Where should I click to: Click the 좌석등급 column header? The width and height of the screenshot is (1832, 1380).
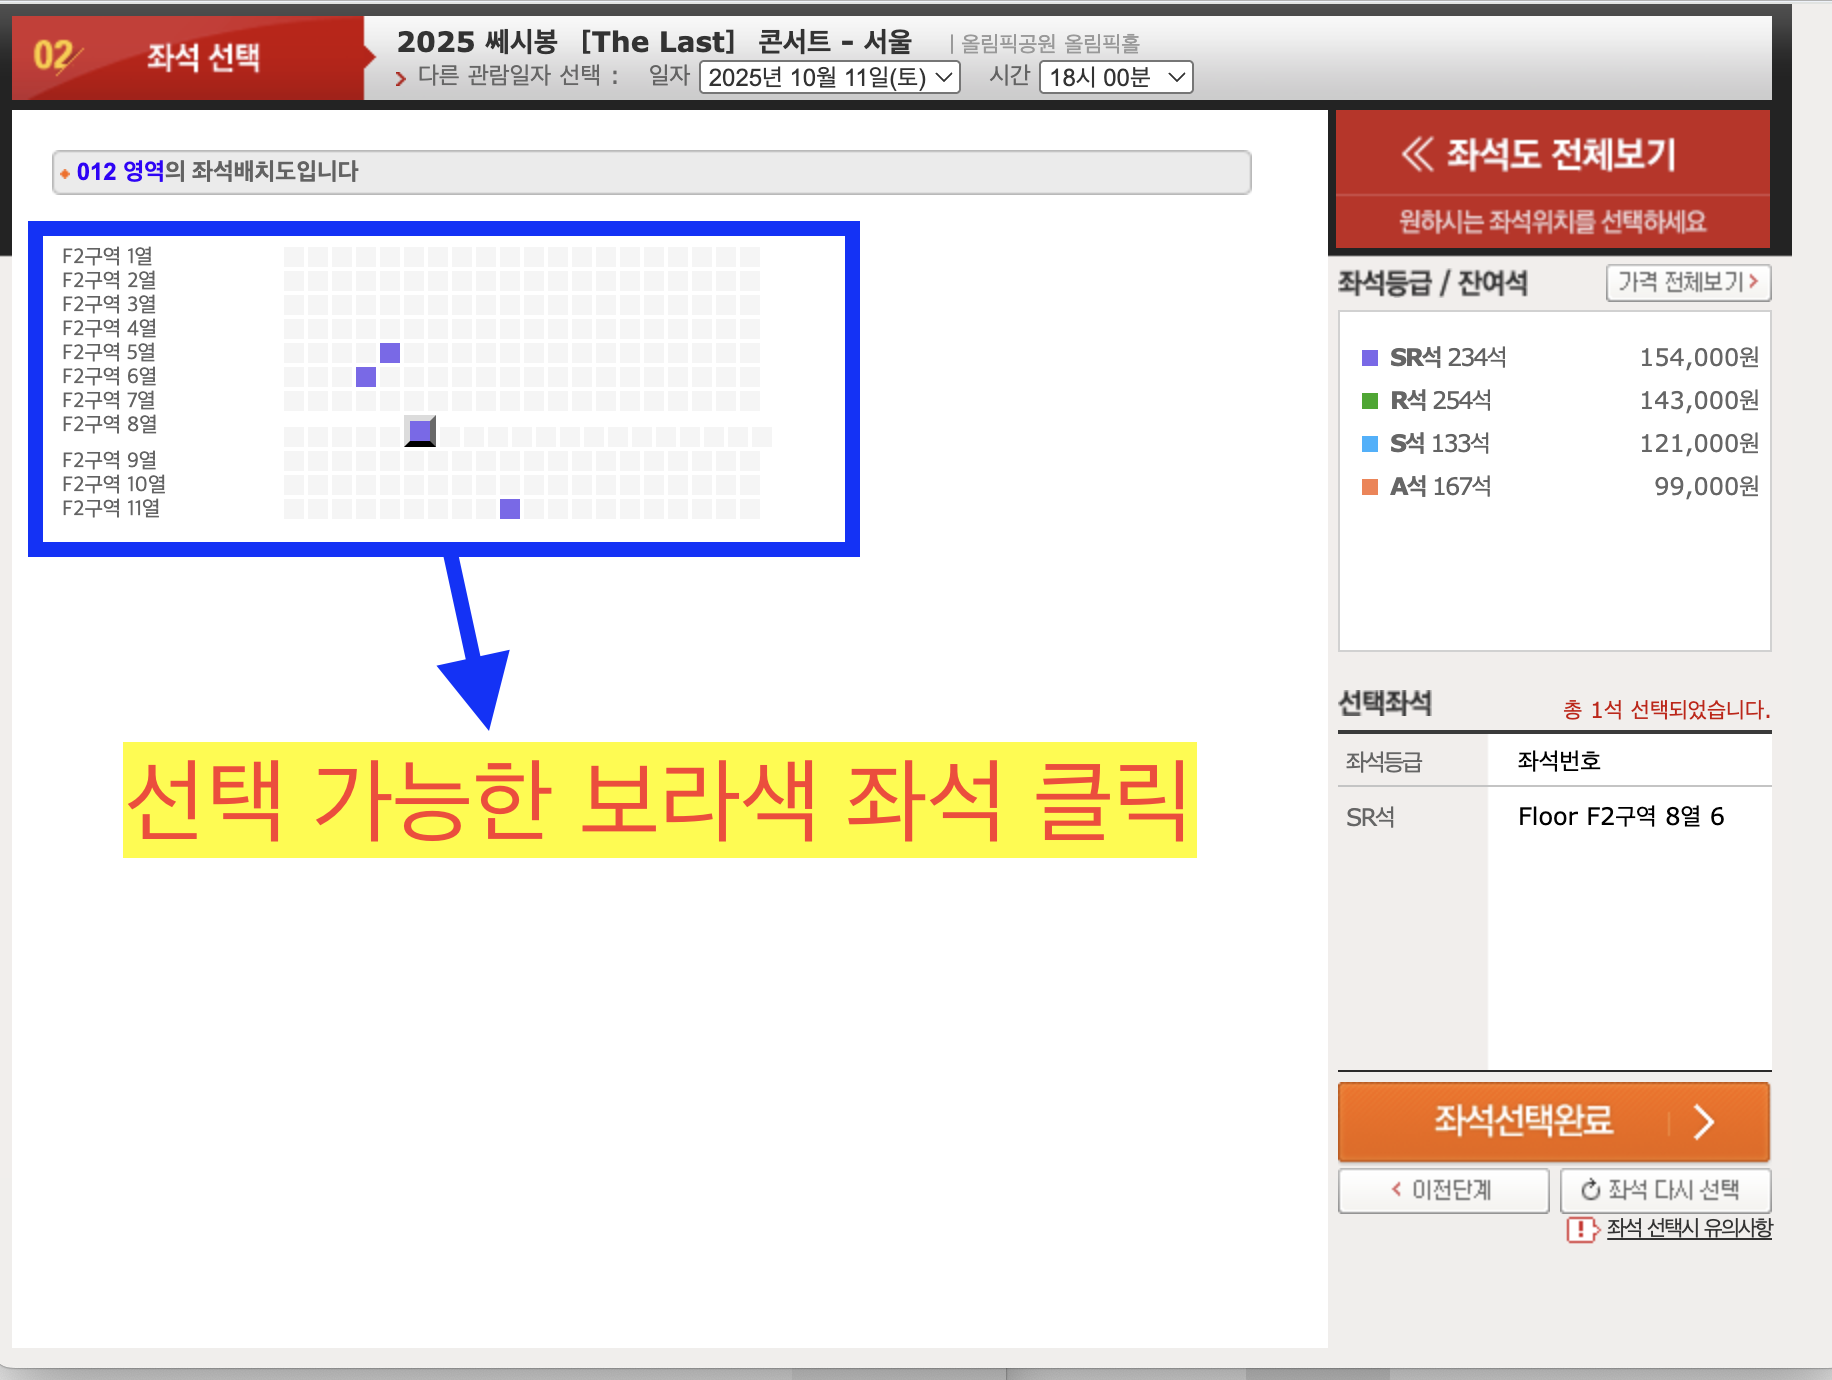tap(1383, 762)
